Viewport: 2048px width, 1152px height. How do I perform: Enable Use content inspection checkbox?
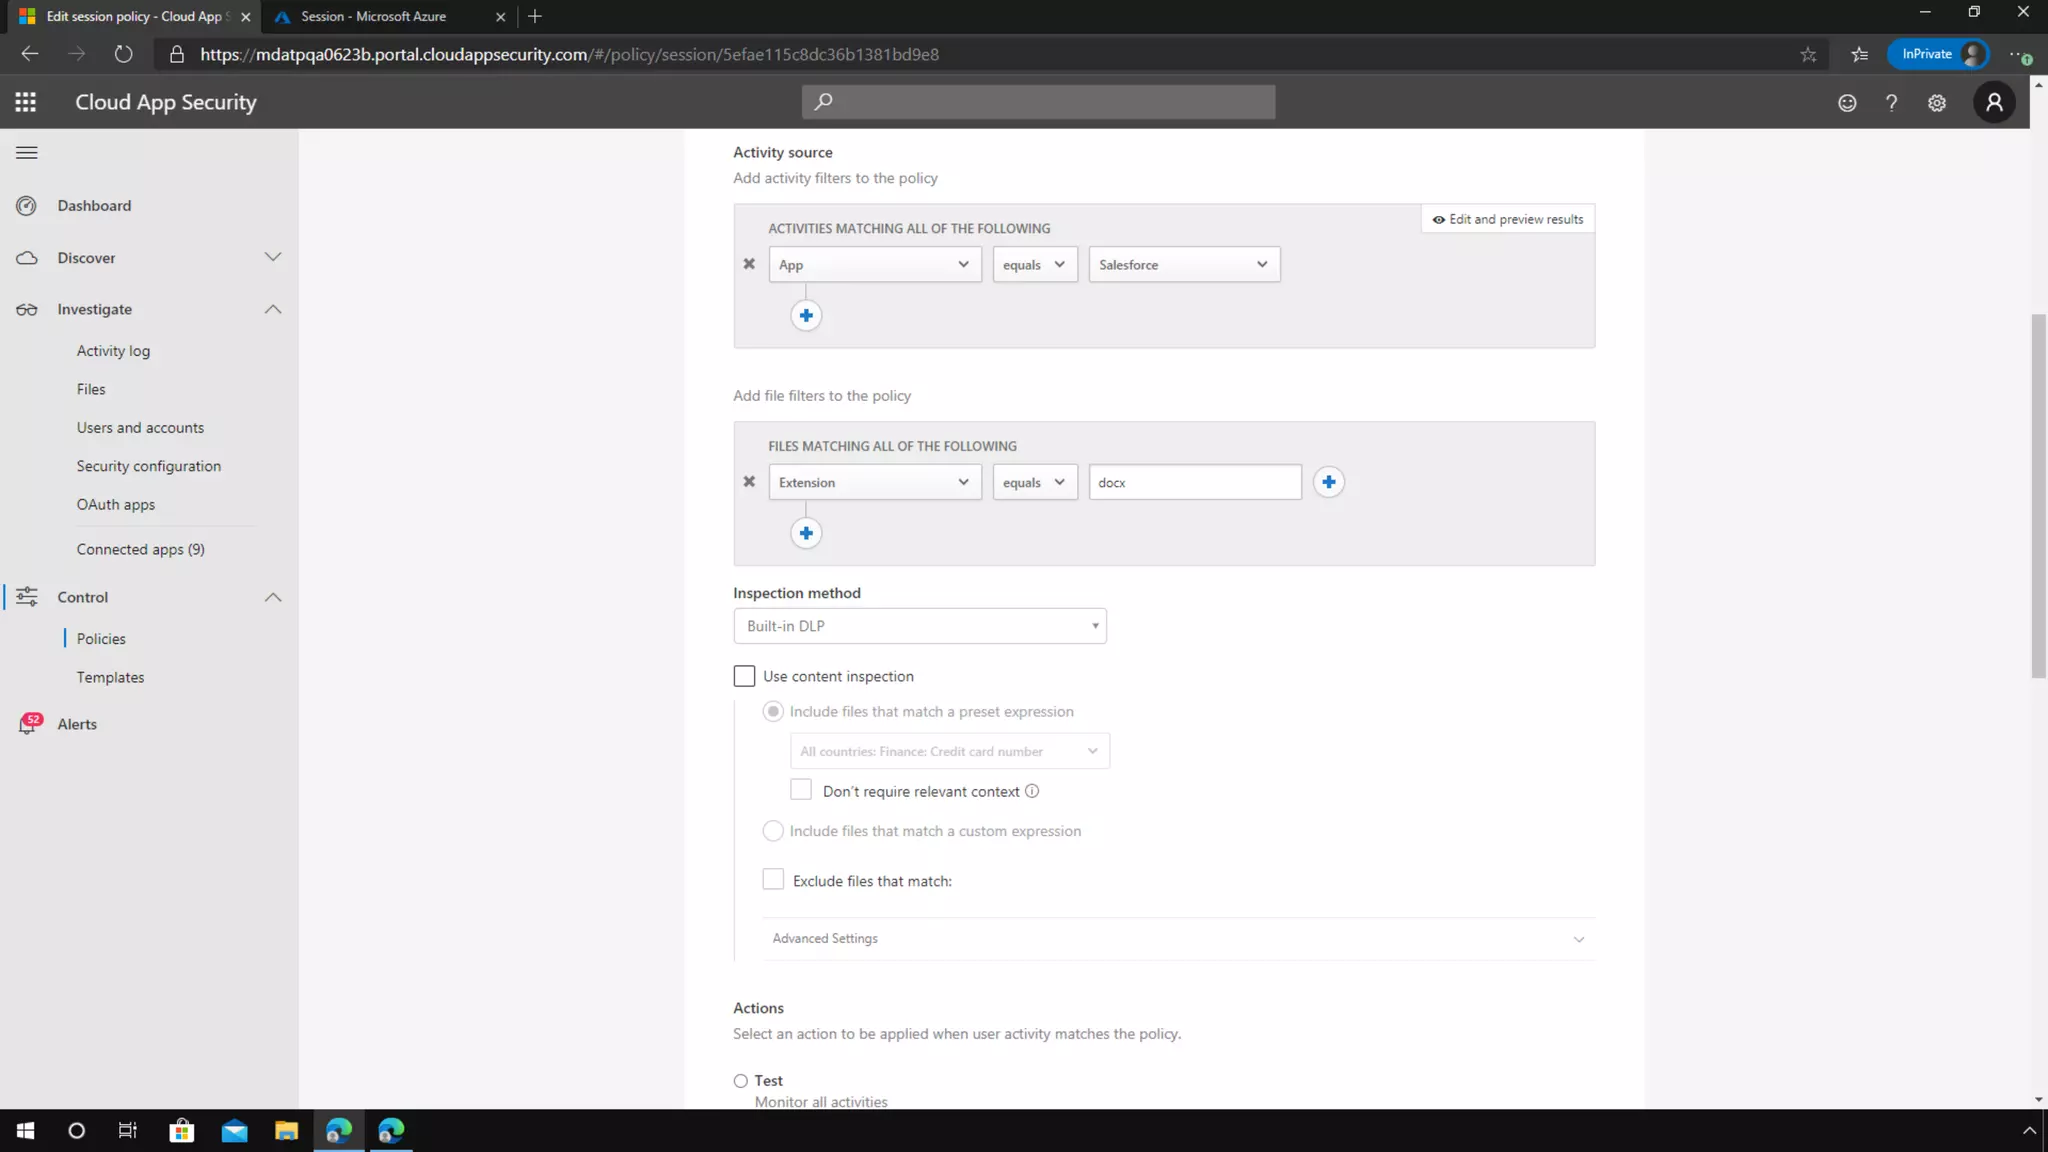(744, 676)
